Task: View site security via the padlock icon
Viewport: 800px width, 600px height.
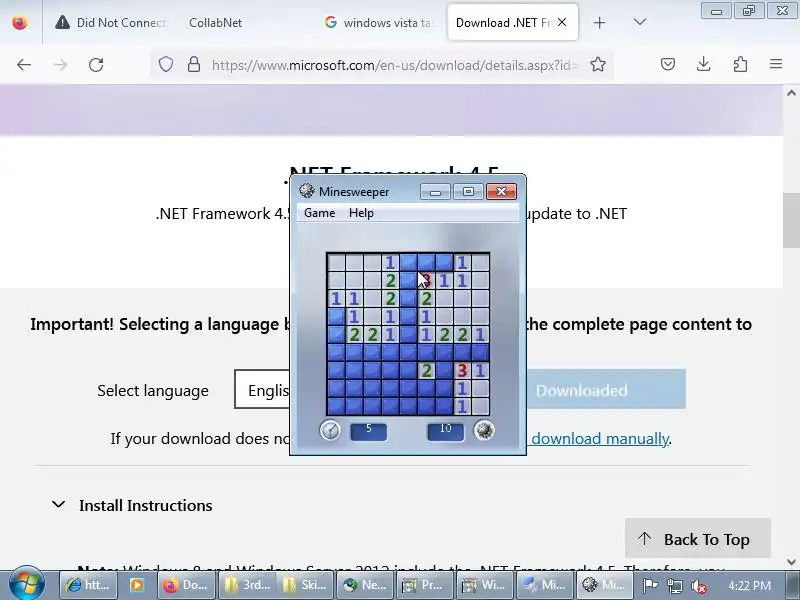Action: point(194,65)
